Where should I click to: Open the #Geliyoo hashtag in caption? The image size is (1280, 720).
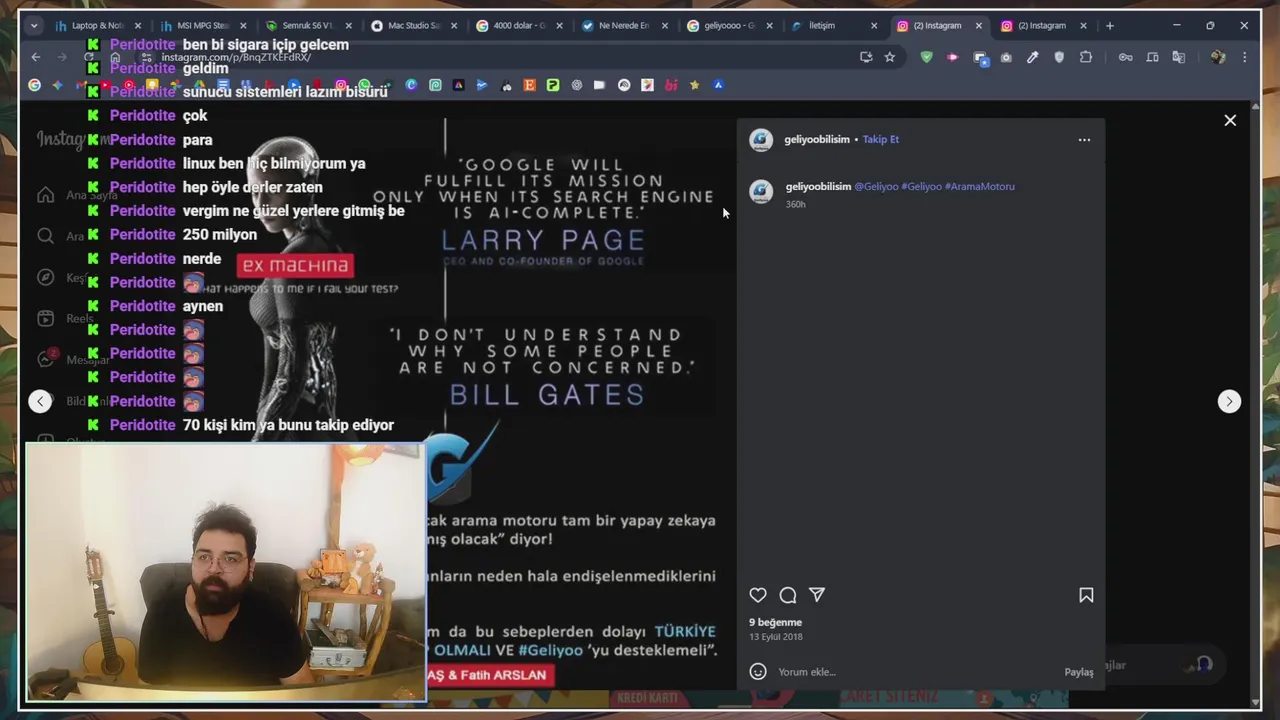(x=922, y=186)
